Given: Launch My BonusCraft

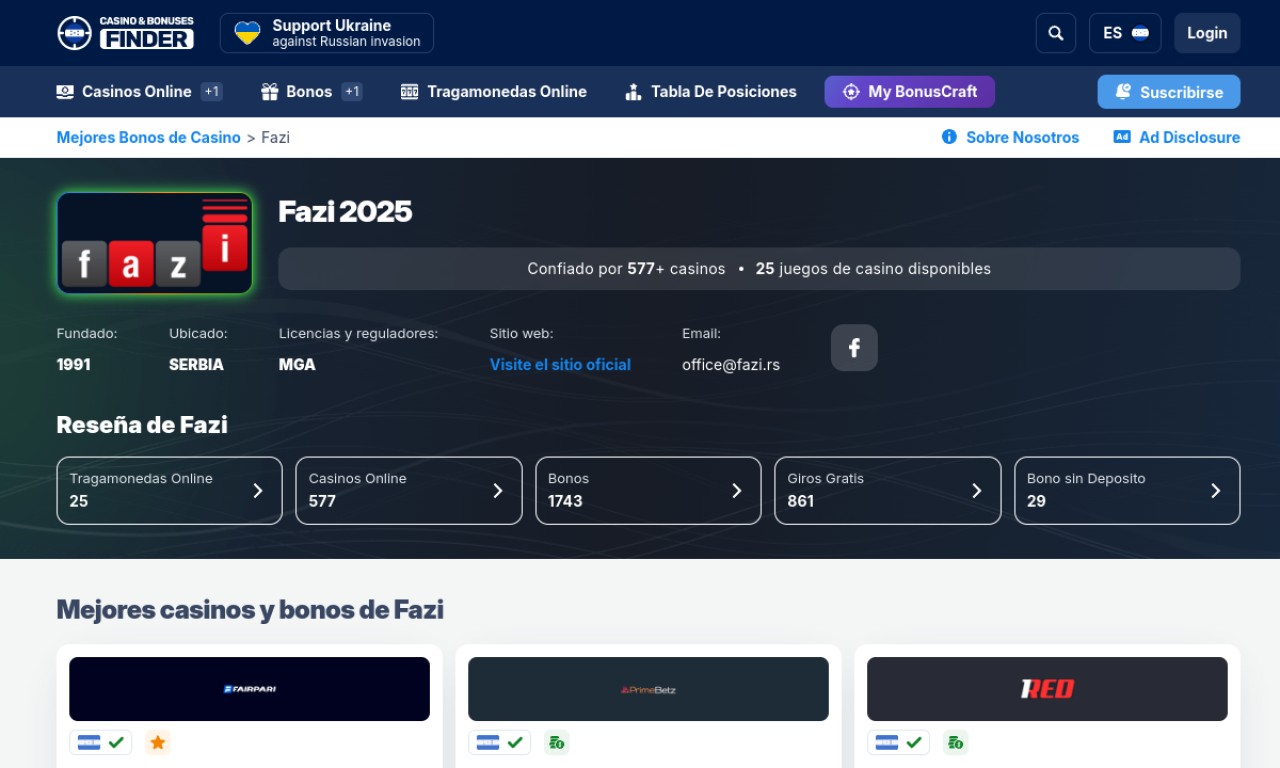Looking at the screenshot, I should [909, 92].
